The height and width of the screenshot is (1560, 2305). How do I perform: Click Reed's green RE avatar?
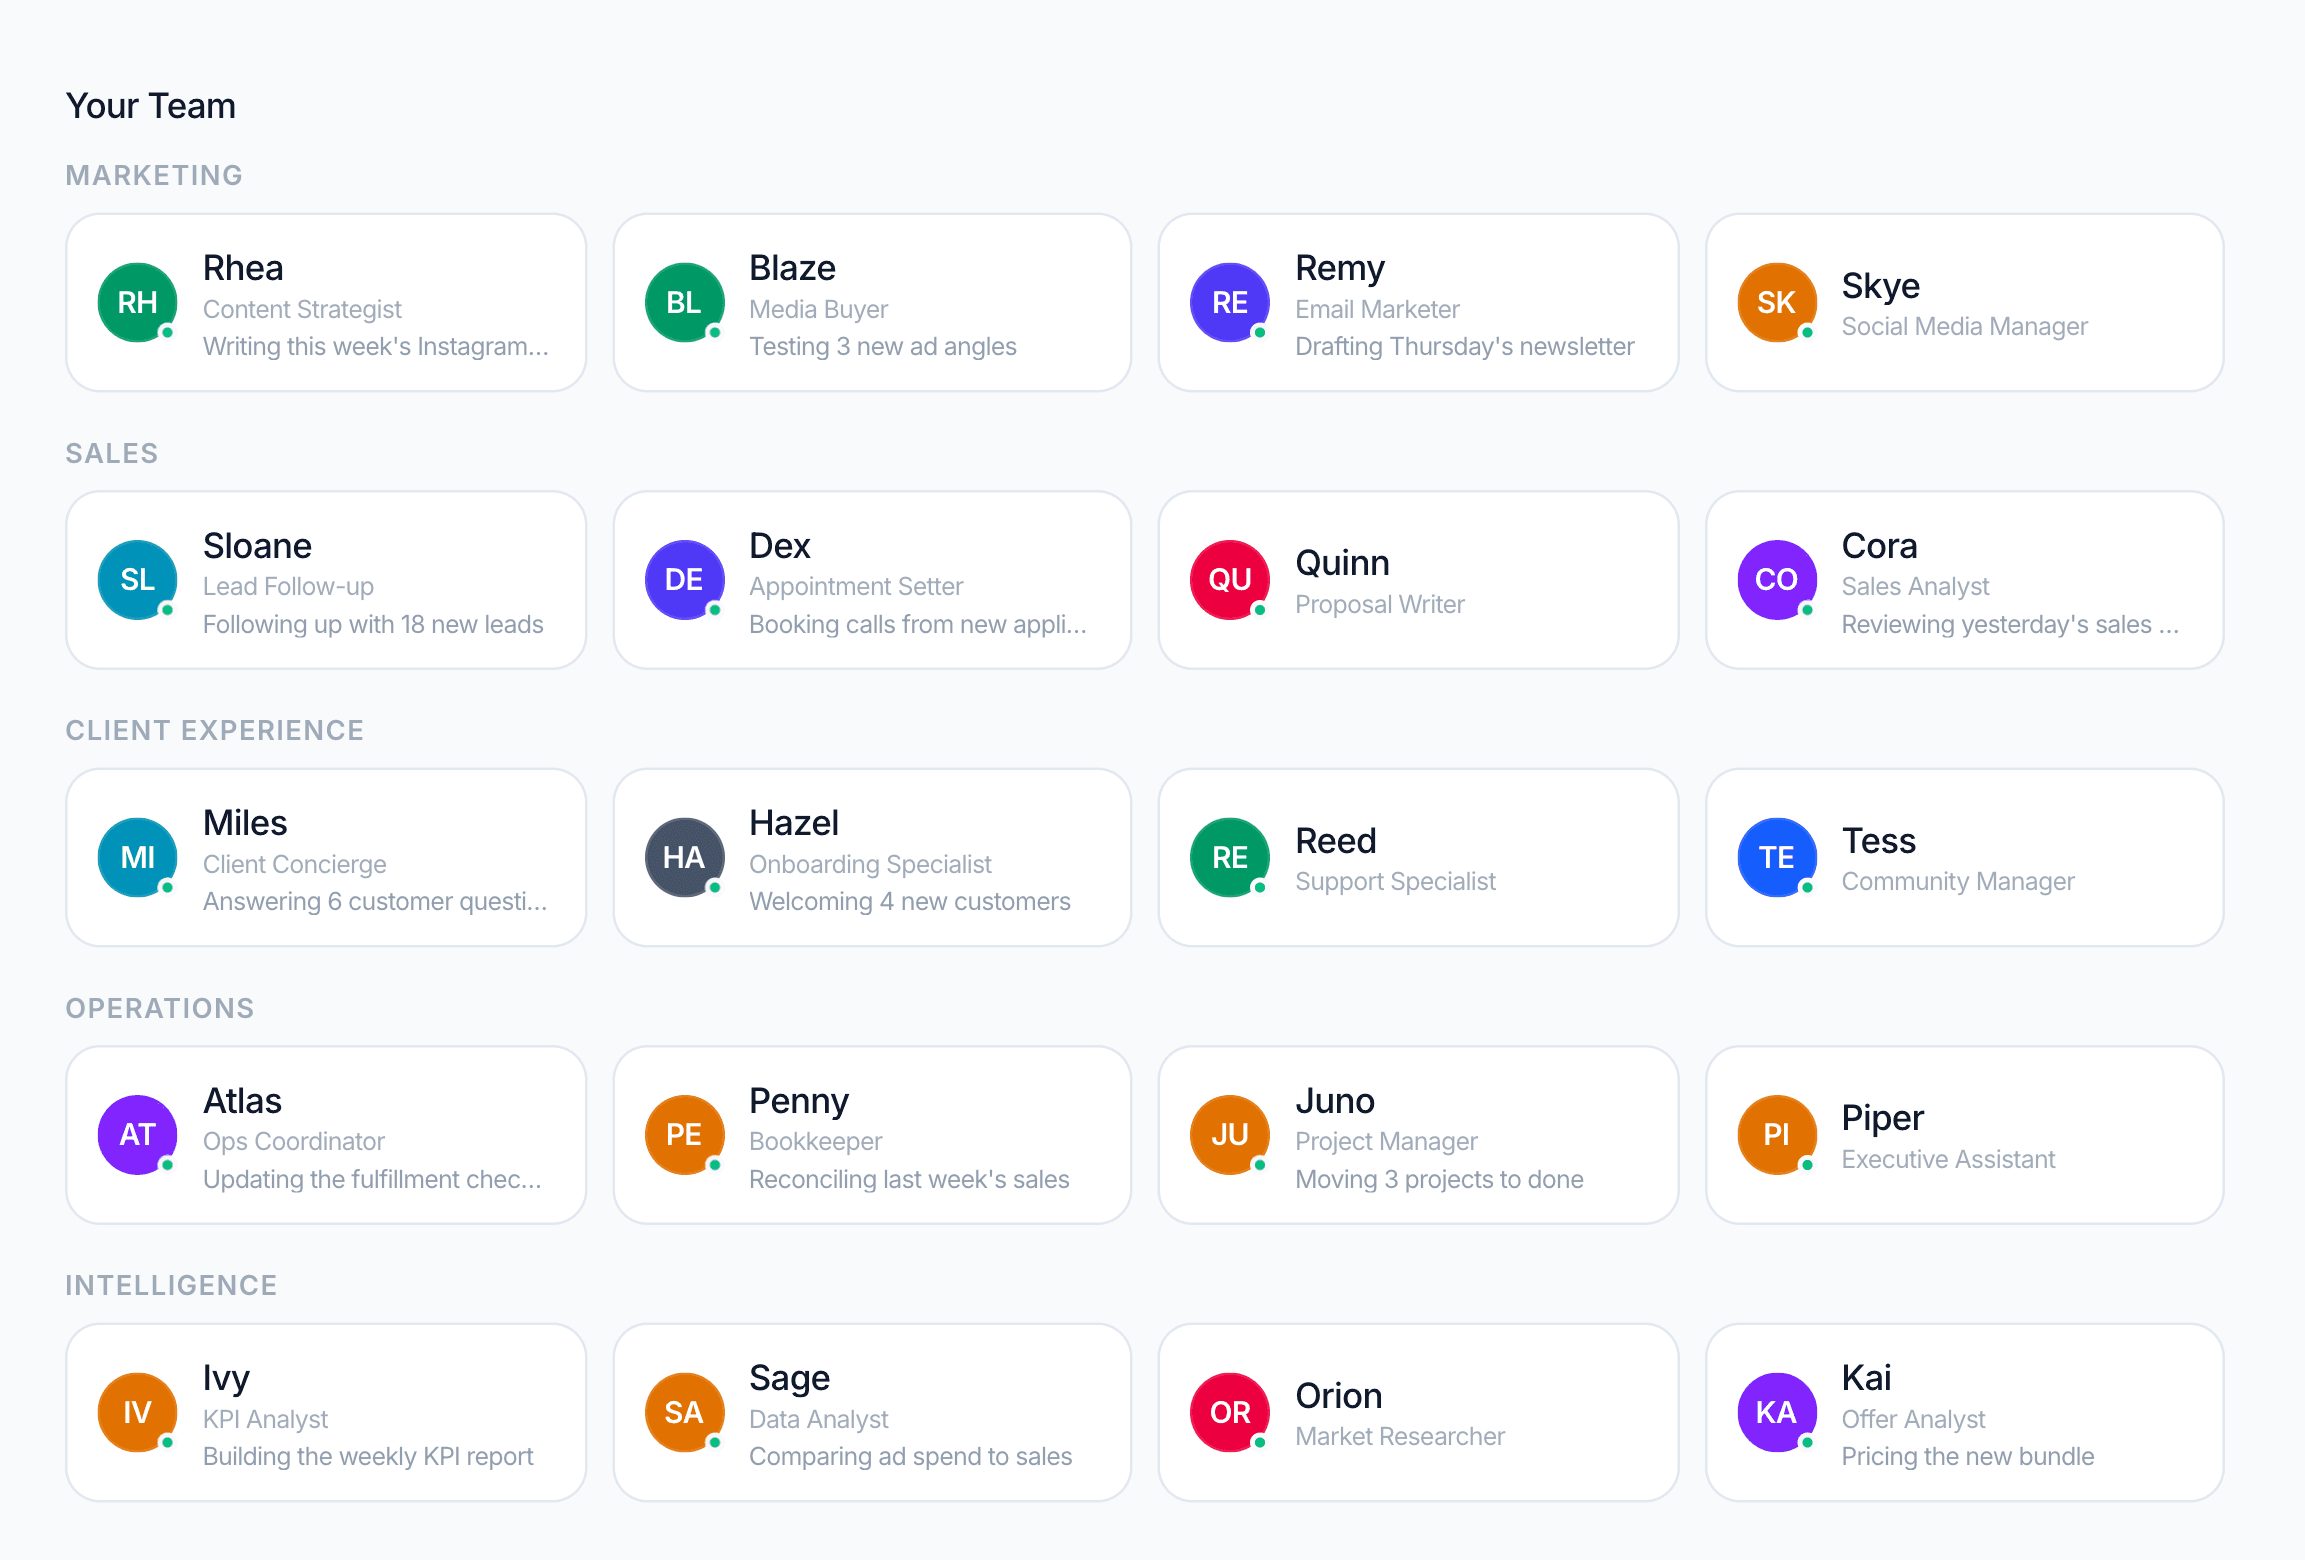(x=1230, y=857)
